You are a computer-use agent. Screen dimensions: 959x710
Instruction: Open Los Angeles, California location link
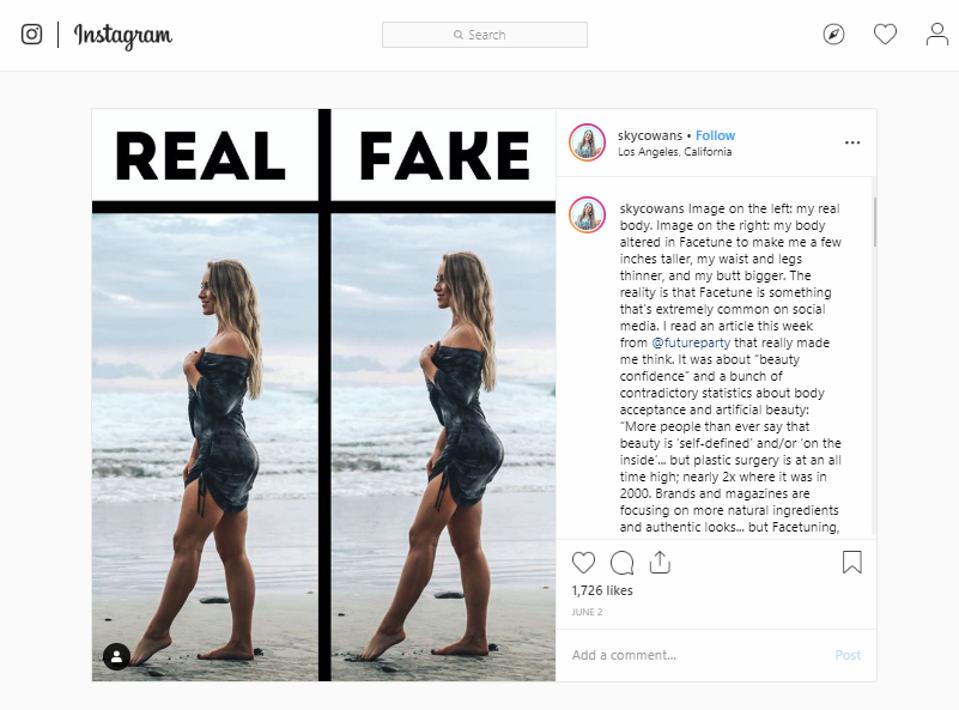(x=674, y=152)
